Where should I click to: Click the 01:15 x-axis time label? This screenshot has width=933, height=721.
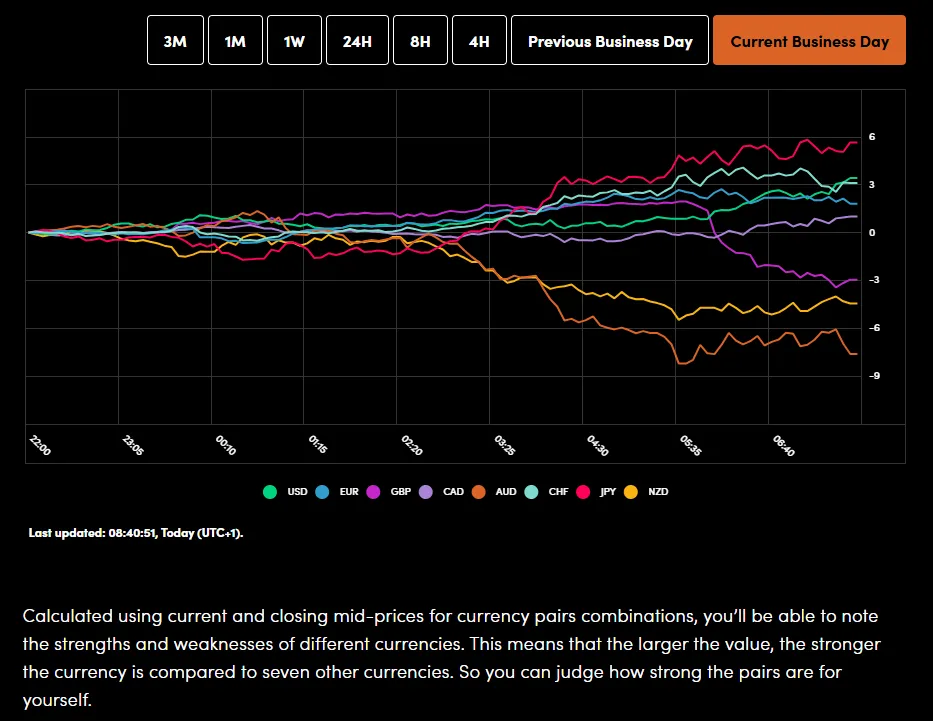pyautogui.click(x=318, y=444)
